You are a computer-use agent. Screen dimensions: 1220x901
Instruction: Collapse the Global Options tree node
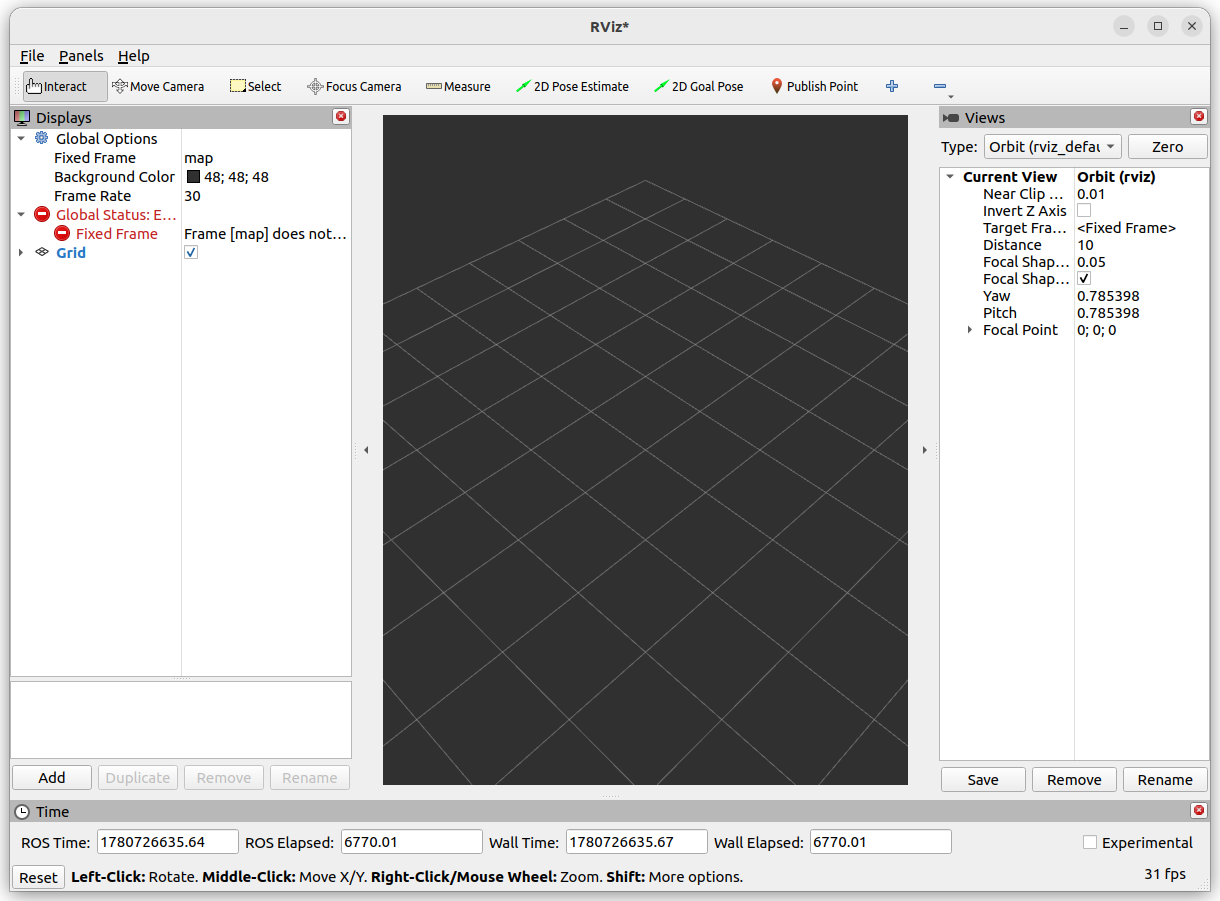21,138
